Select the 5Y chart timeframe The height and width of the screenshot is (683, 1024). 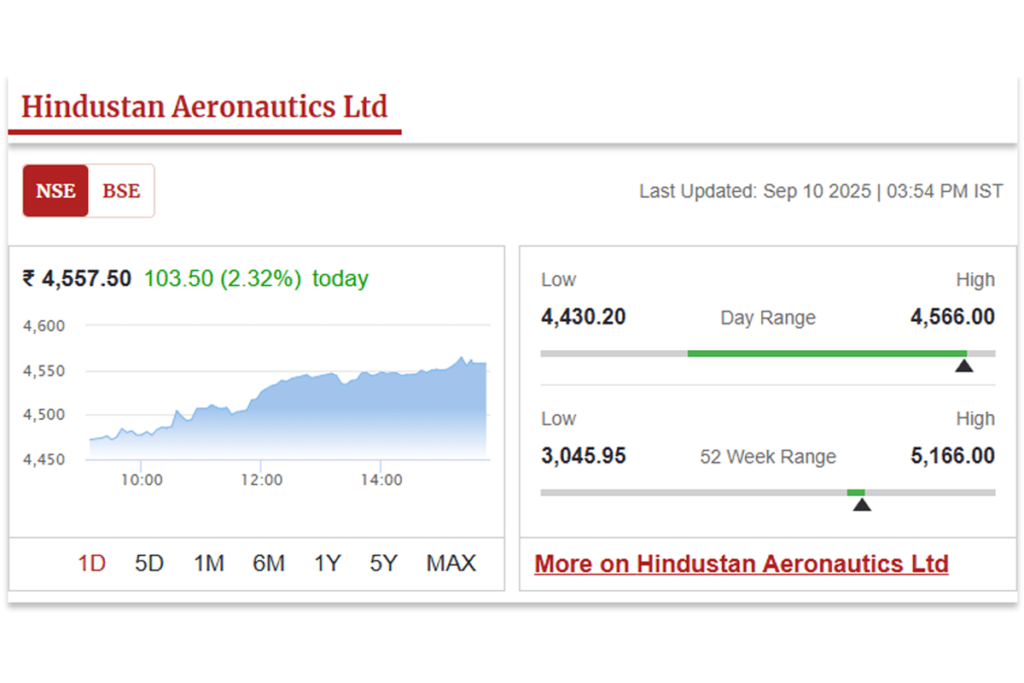point(383,563)
